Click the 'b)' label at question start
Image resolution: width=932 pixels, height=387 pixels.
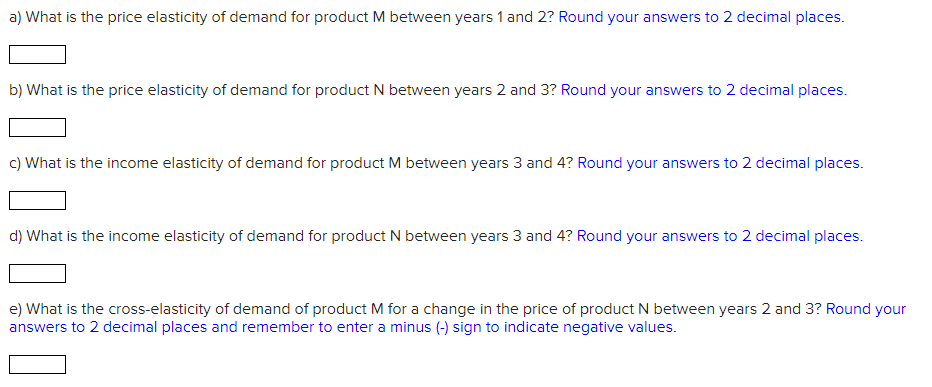(x=16, y=90)
